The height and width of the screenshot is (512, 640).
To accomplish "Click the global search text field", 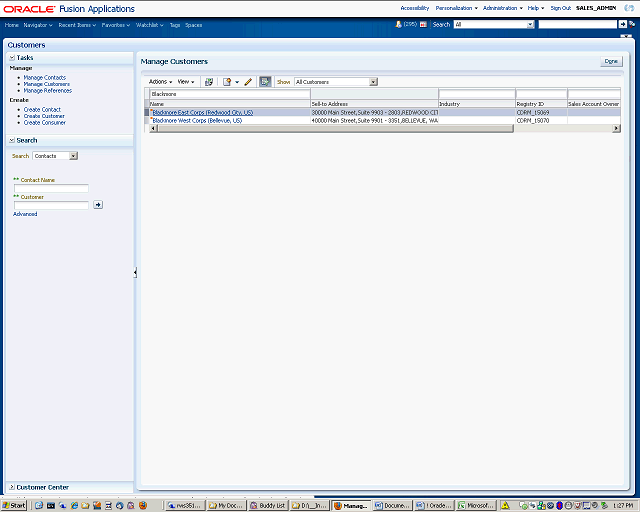I will (578, 24).
